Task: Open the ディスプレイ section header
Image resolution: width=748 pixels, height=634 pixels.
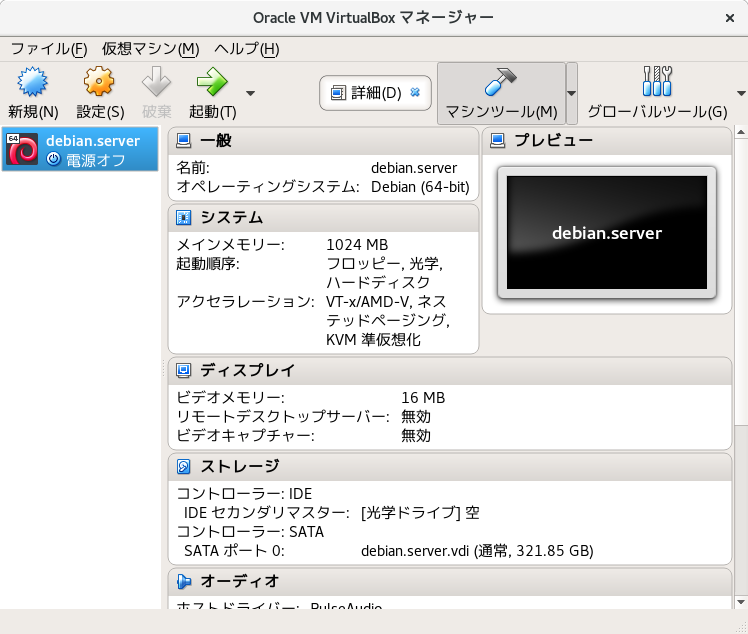Action: pos(450,371)
